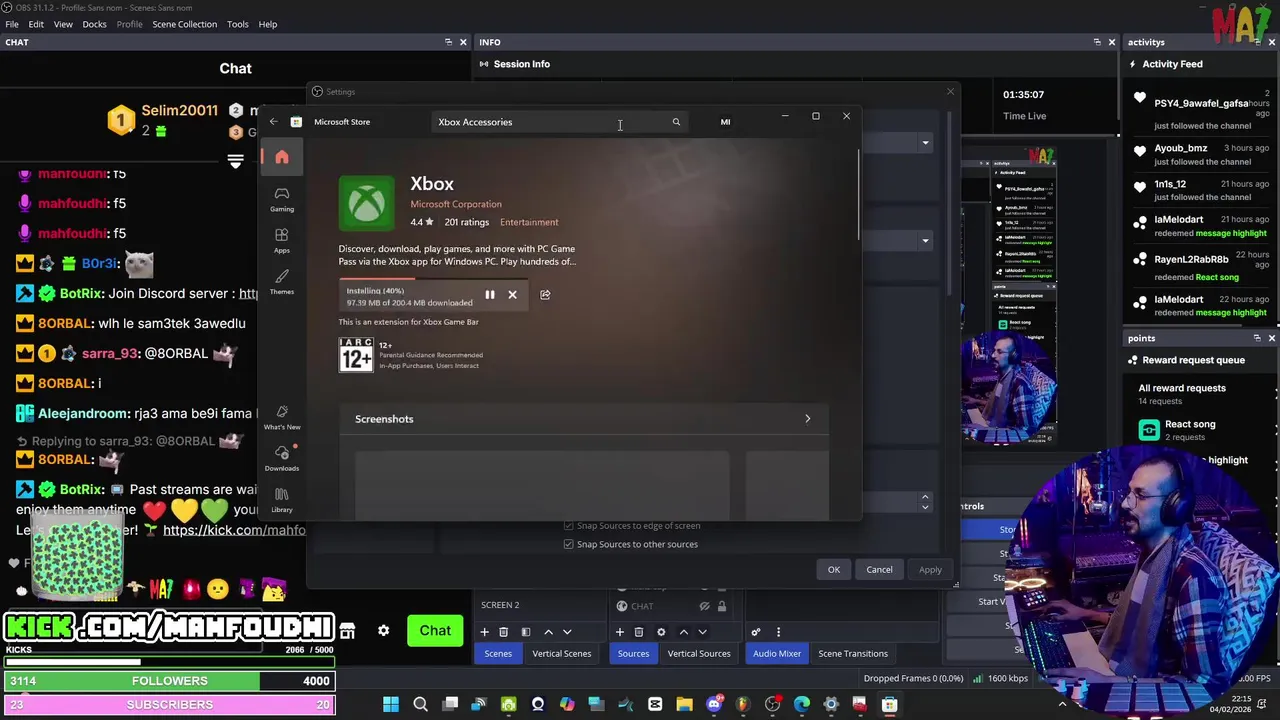This screenshot has height=720, width=1280.
Task: Pause the Xbox app download
Action: [490, 295]
